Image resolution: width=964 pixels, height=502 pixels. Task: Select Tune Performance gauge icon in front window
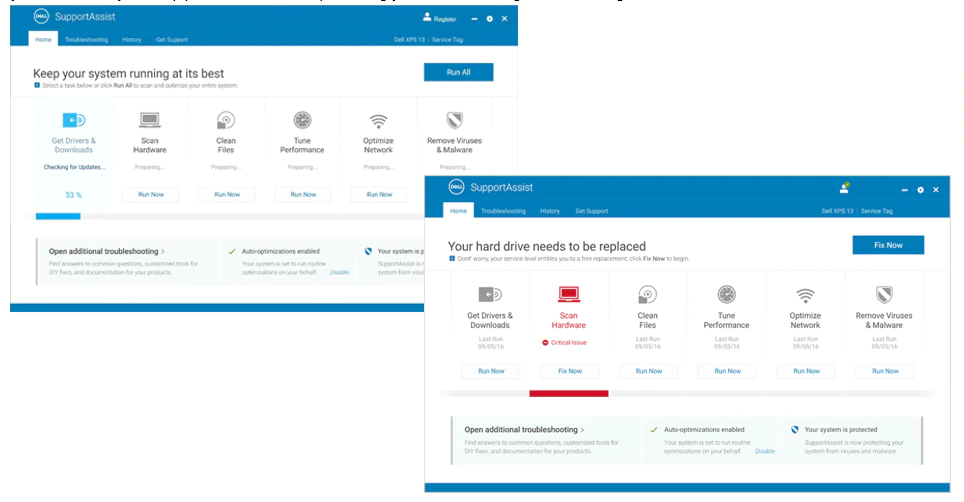click(727, 295)
